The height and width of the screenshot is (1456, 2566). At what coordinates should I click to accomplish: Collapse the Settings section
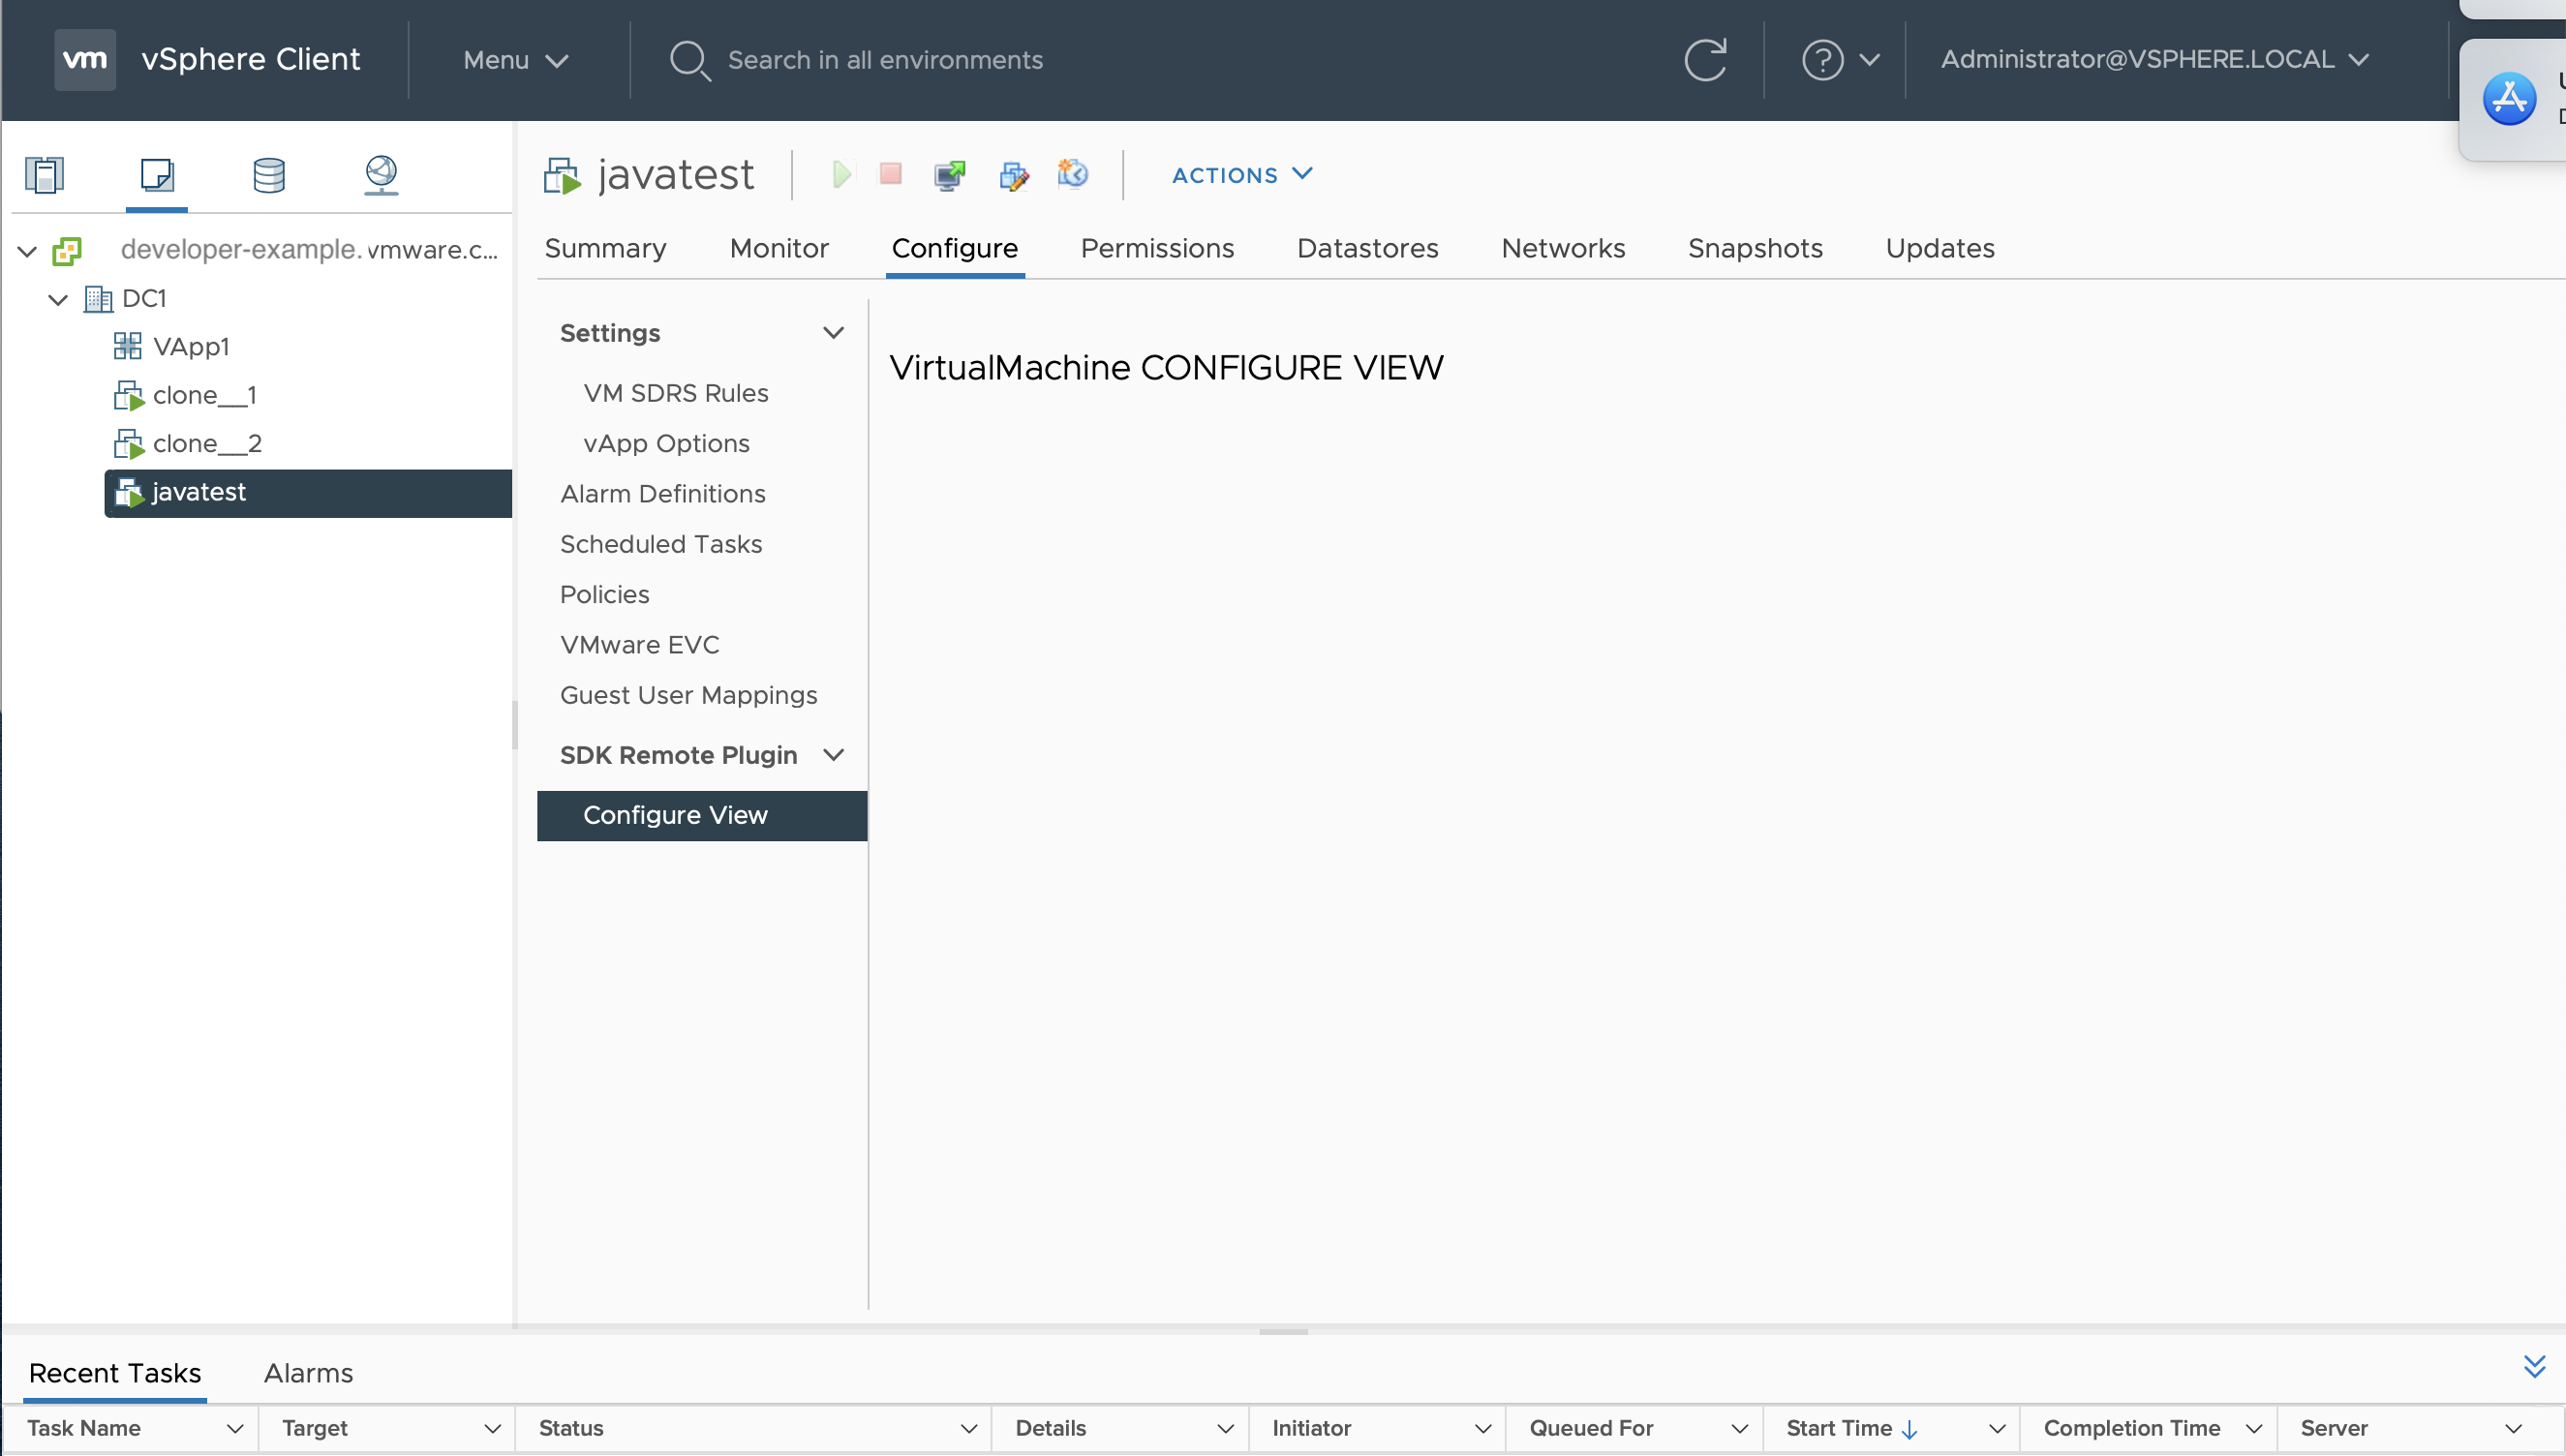pyautogui.click(x=832, y=333)
